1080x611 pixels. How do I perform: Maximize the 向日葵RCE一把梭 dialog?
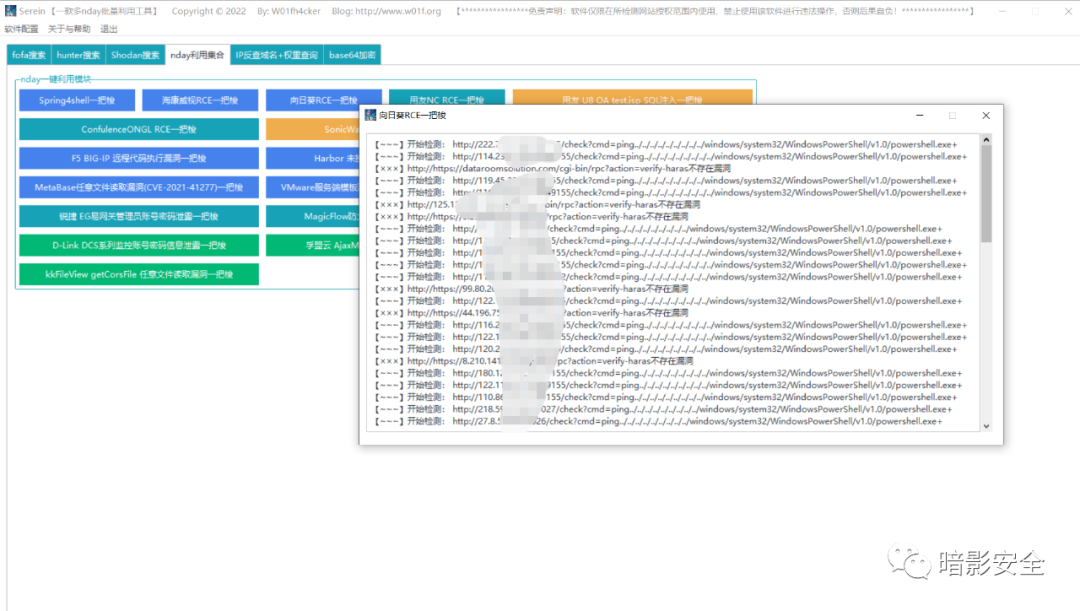(x=953, y=115)
